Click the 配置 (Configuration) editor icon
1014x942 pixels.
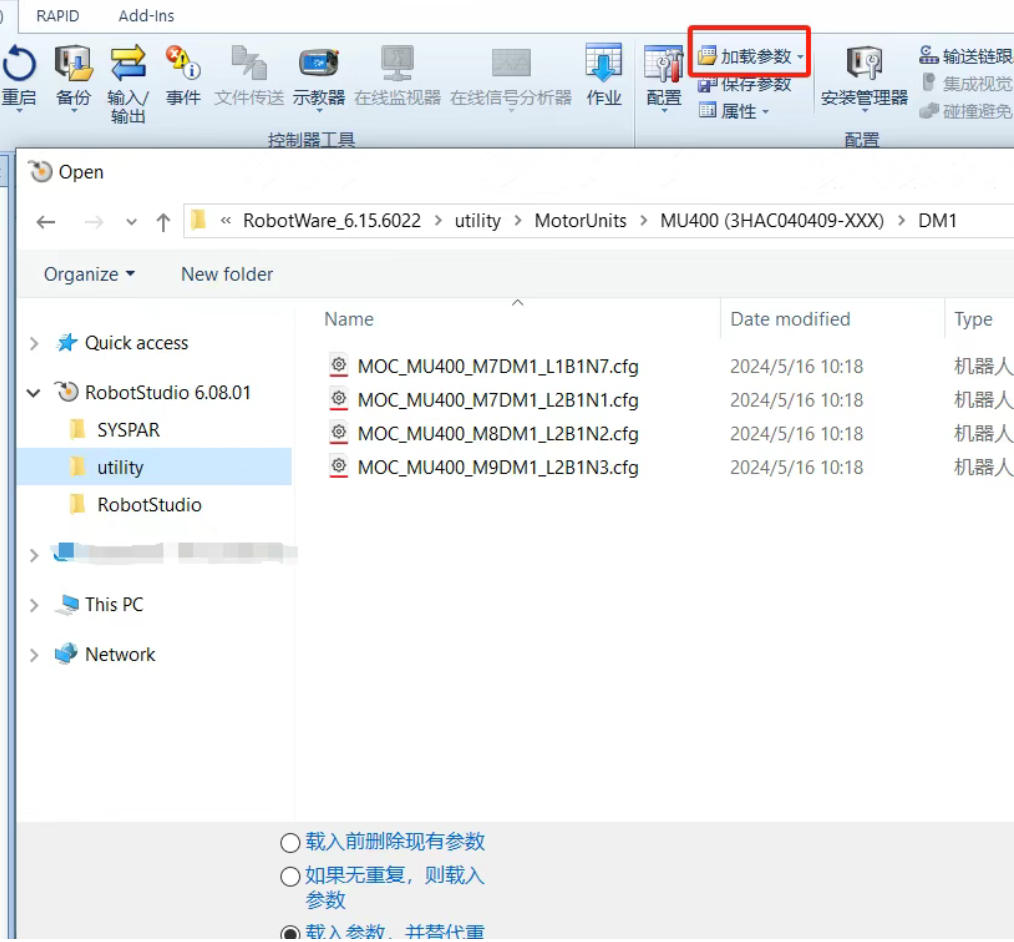pyautogui.click(x=663, y=65)
